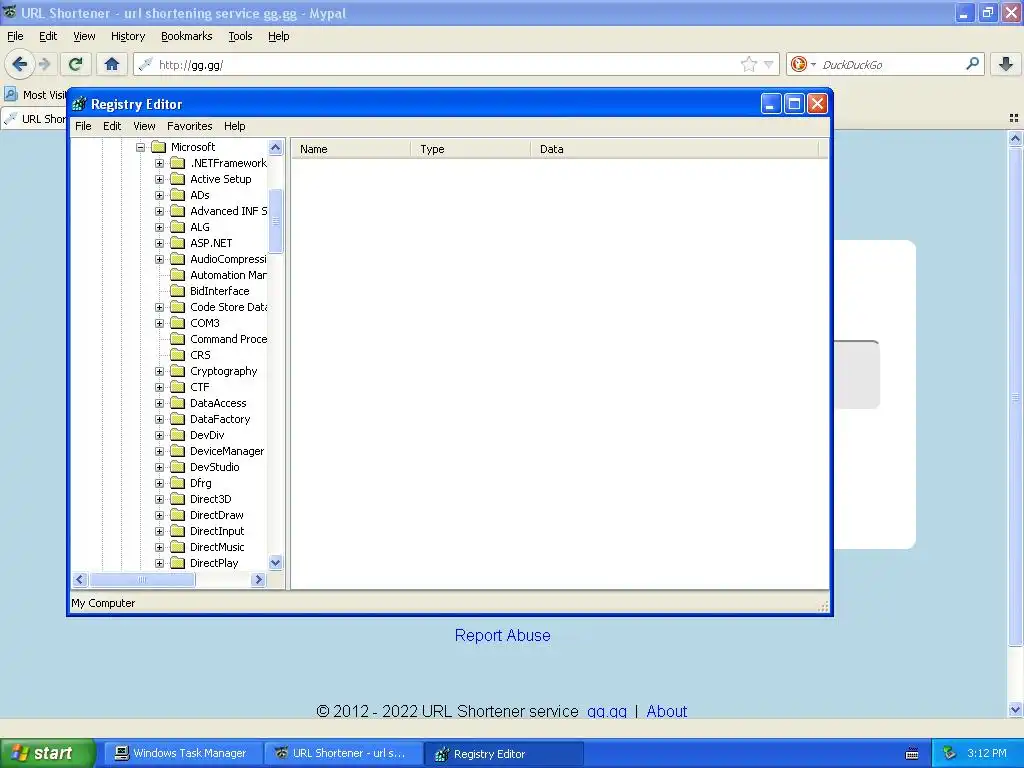Open Mypal Tools menu

click(240, 36)
